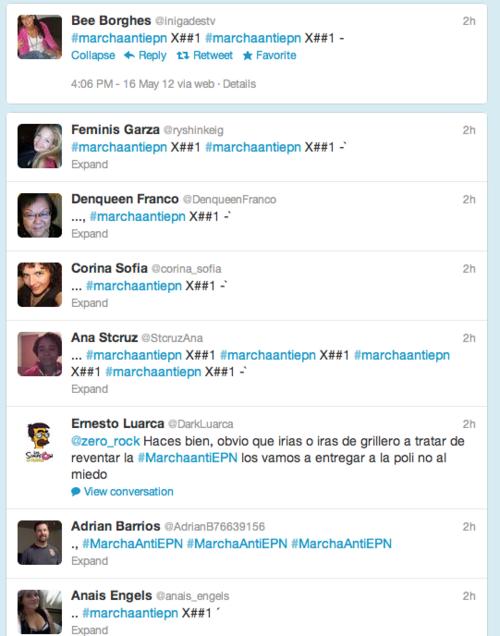Click the Retweet arrows icon
This screenshot has height=636, width=500.
click(x=183, y=56)
